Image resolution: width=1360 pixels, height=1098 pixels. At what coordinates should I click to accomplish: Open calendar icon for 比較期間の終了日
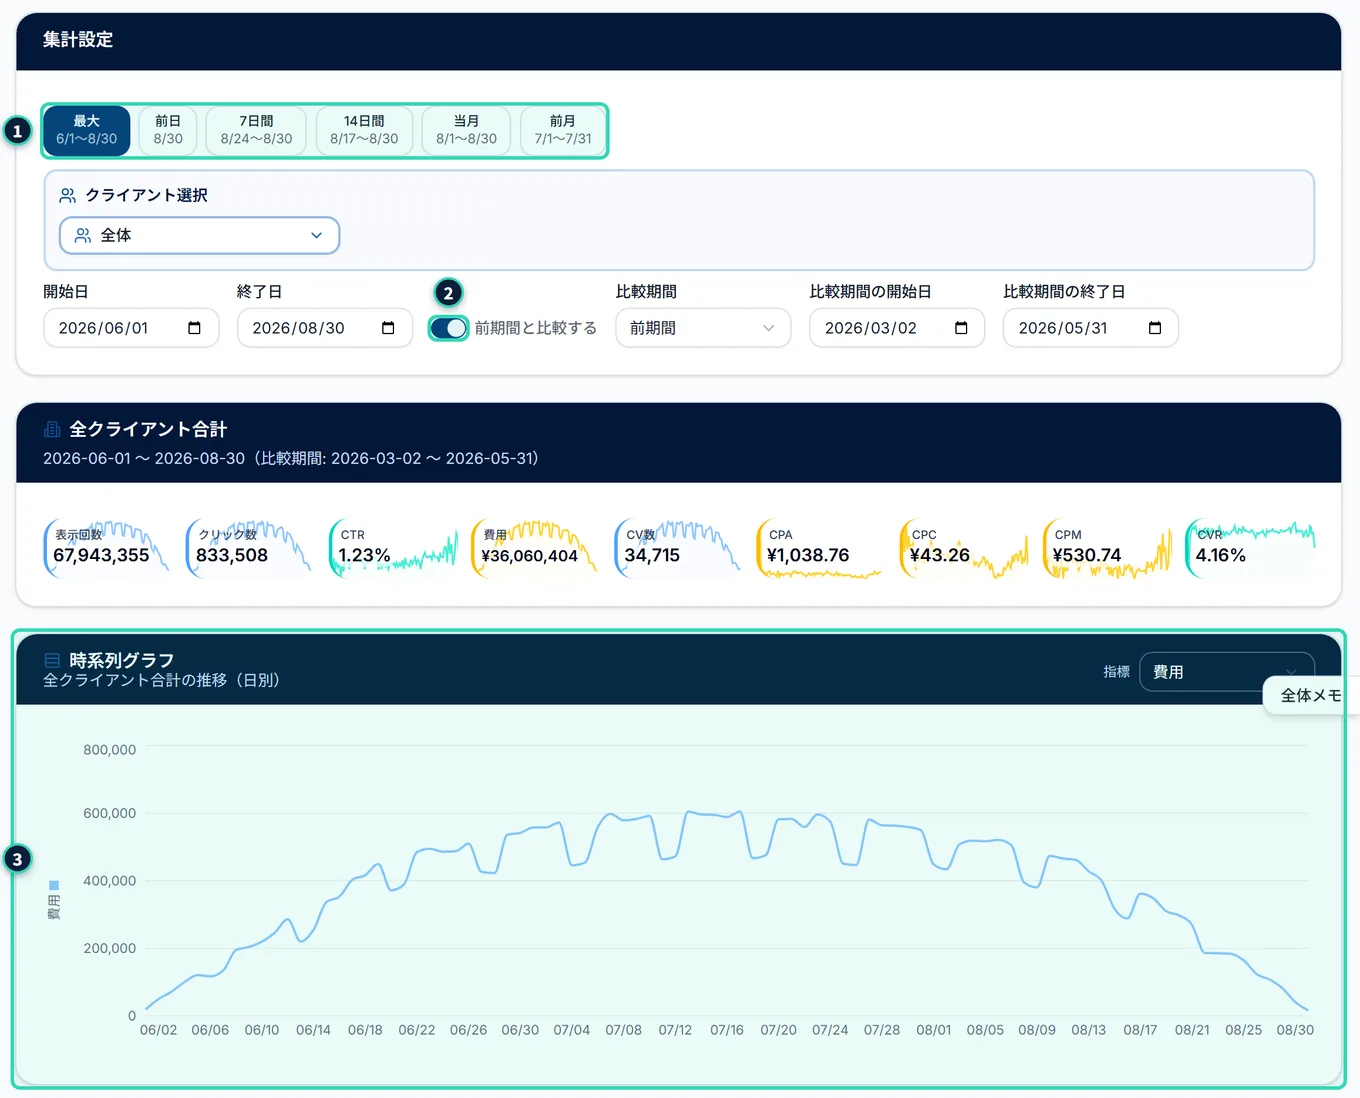click(1155, 328)
